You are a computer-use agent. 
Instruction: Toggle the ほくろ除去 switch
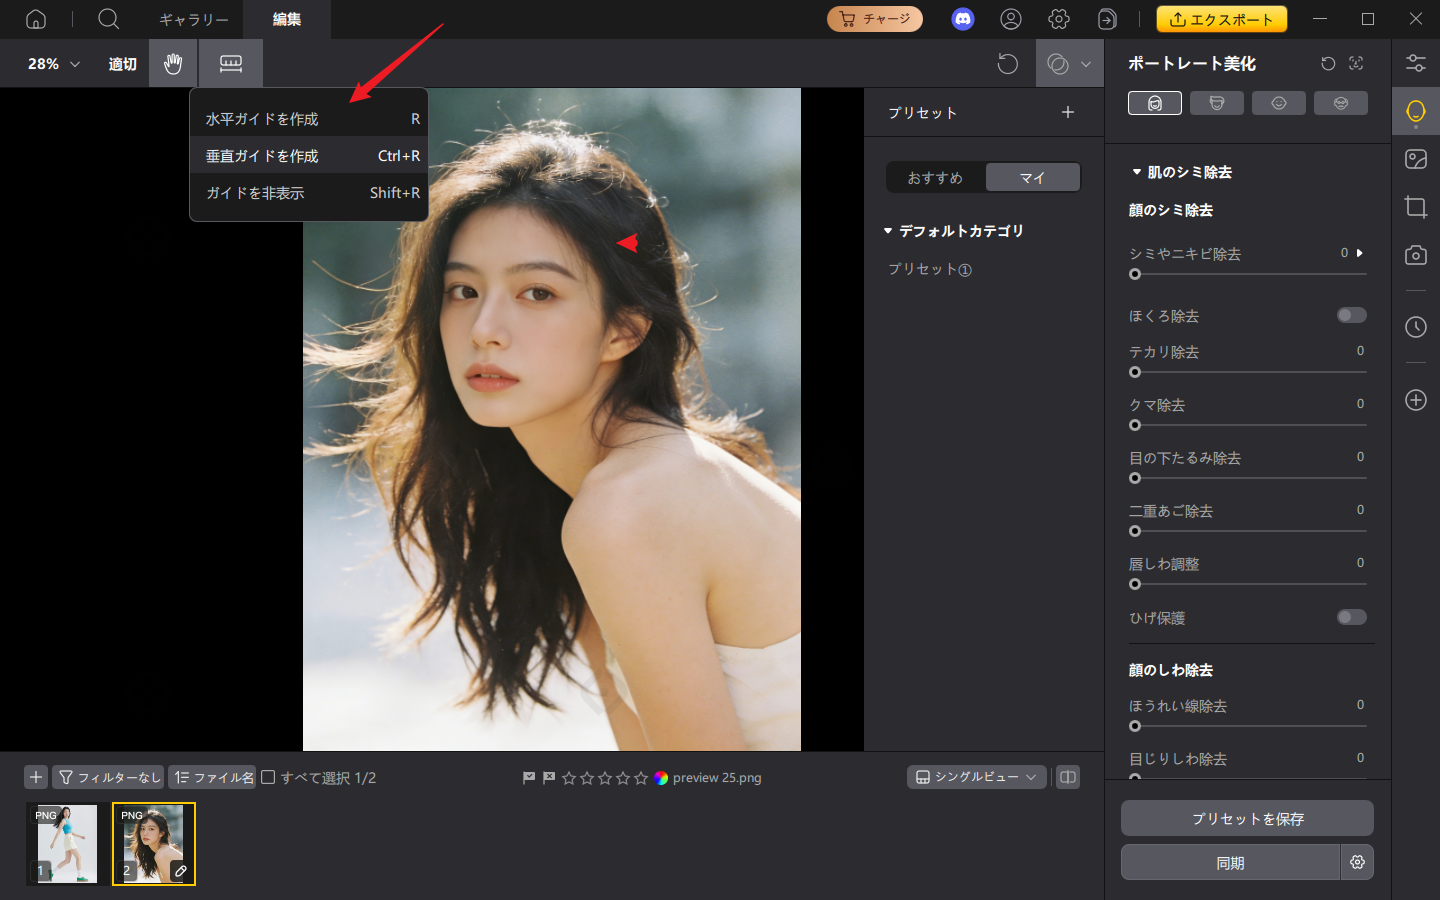click(1351, 315)
